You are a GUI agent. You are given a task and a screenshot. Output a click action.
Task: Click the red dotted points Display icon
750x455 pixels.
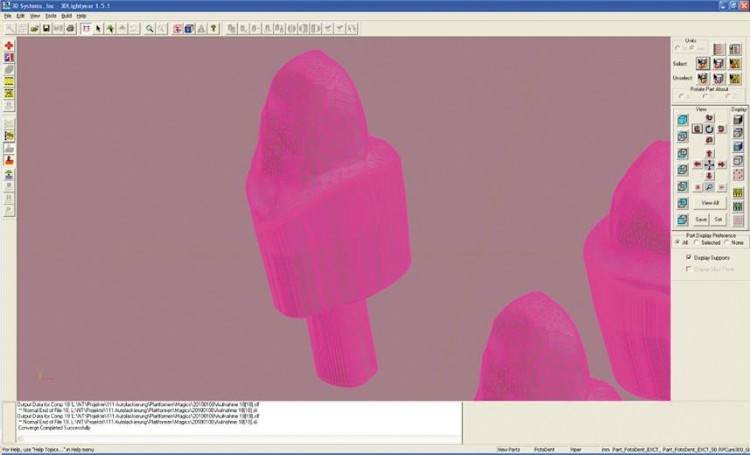738,174
